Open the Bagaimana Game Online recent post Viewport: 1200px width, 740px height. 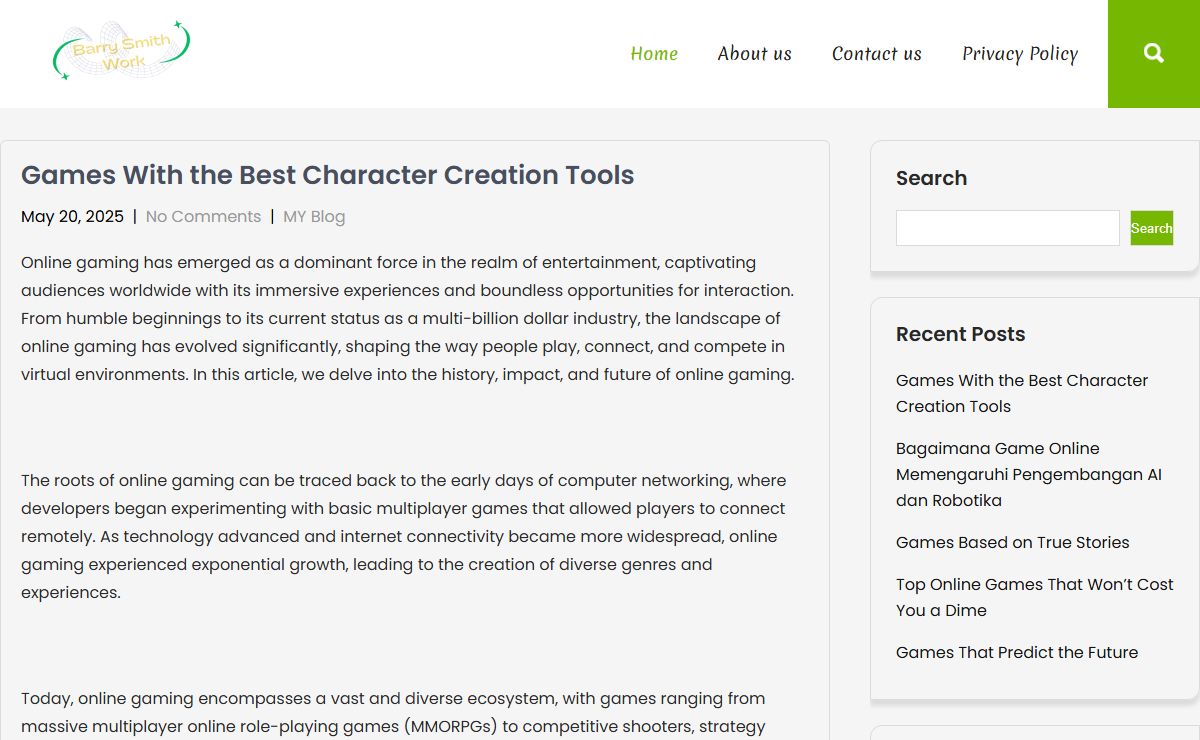pos(1029,474)
